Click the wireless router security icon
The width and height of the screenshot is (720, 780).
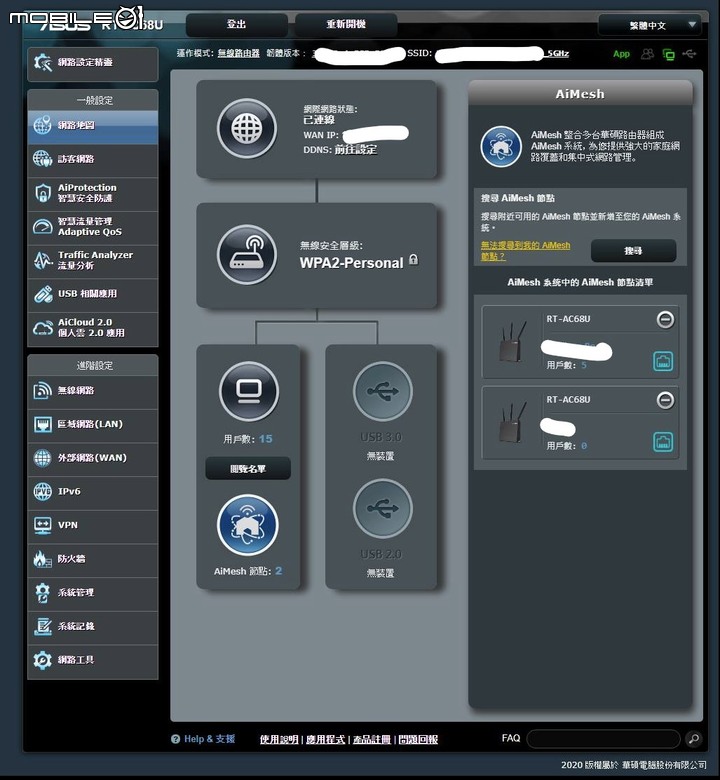[x=247, y=255]
